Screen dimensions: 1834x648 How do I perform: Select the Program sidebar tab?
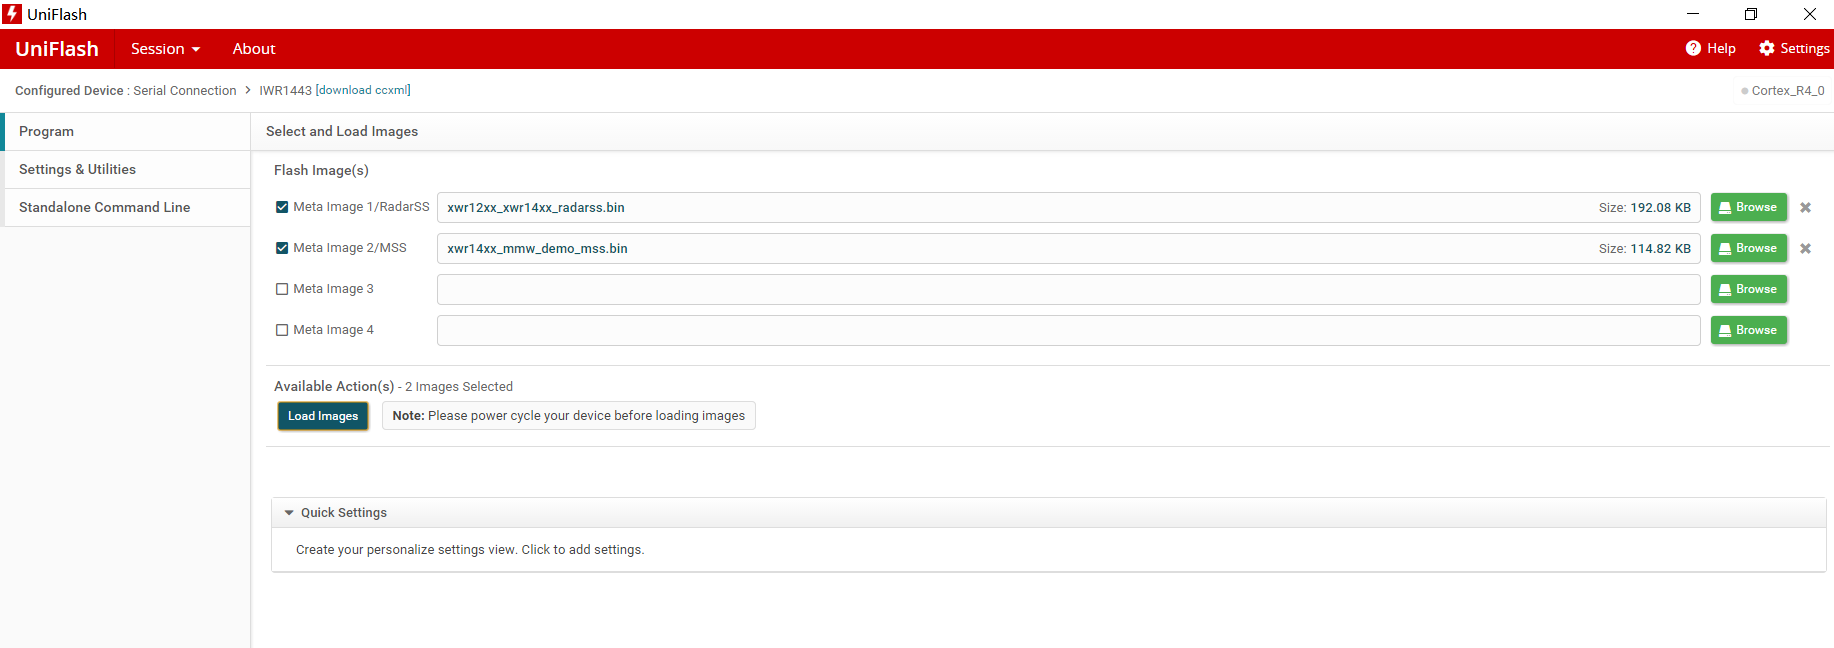(126, 132)
